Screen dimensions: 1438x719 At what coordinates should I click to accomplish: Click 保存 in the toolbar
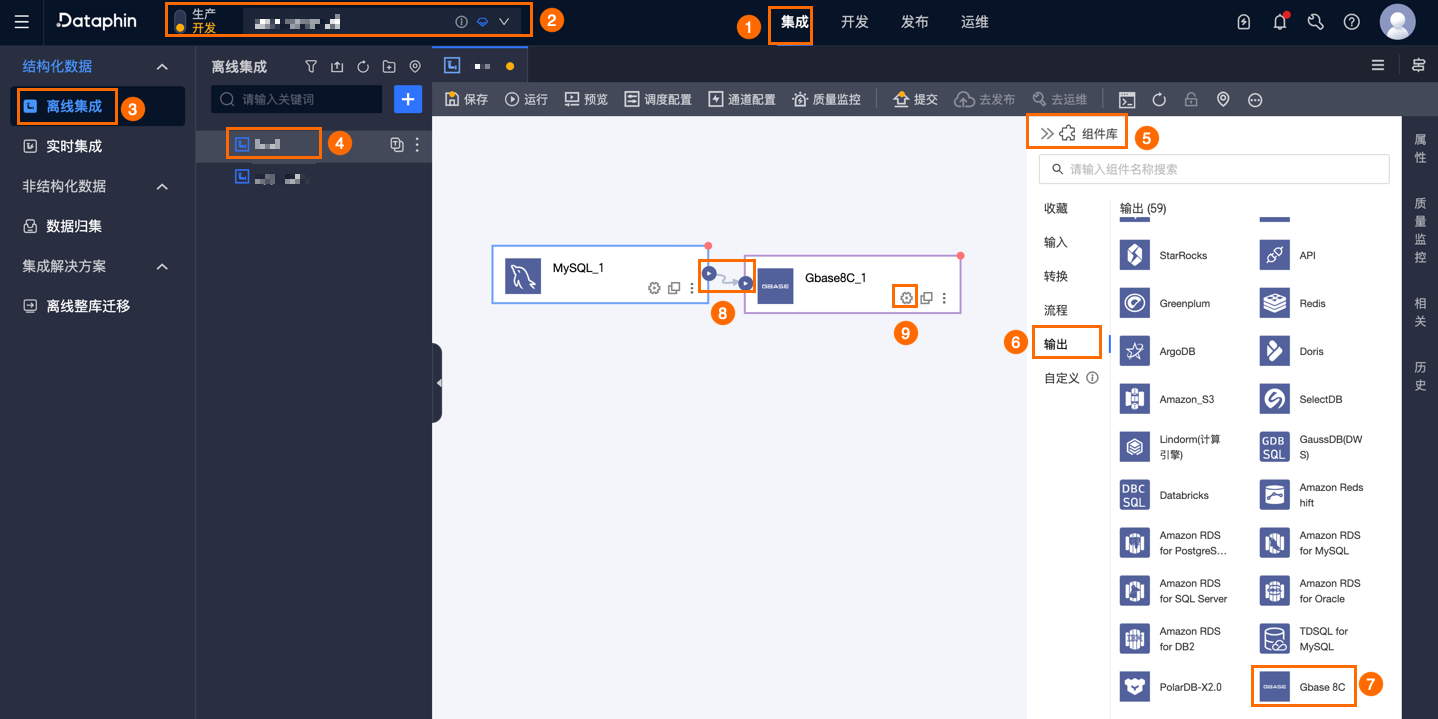[x=466, y=99]
